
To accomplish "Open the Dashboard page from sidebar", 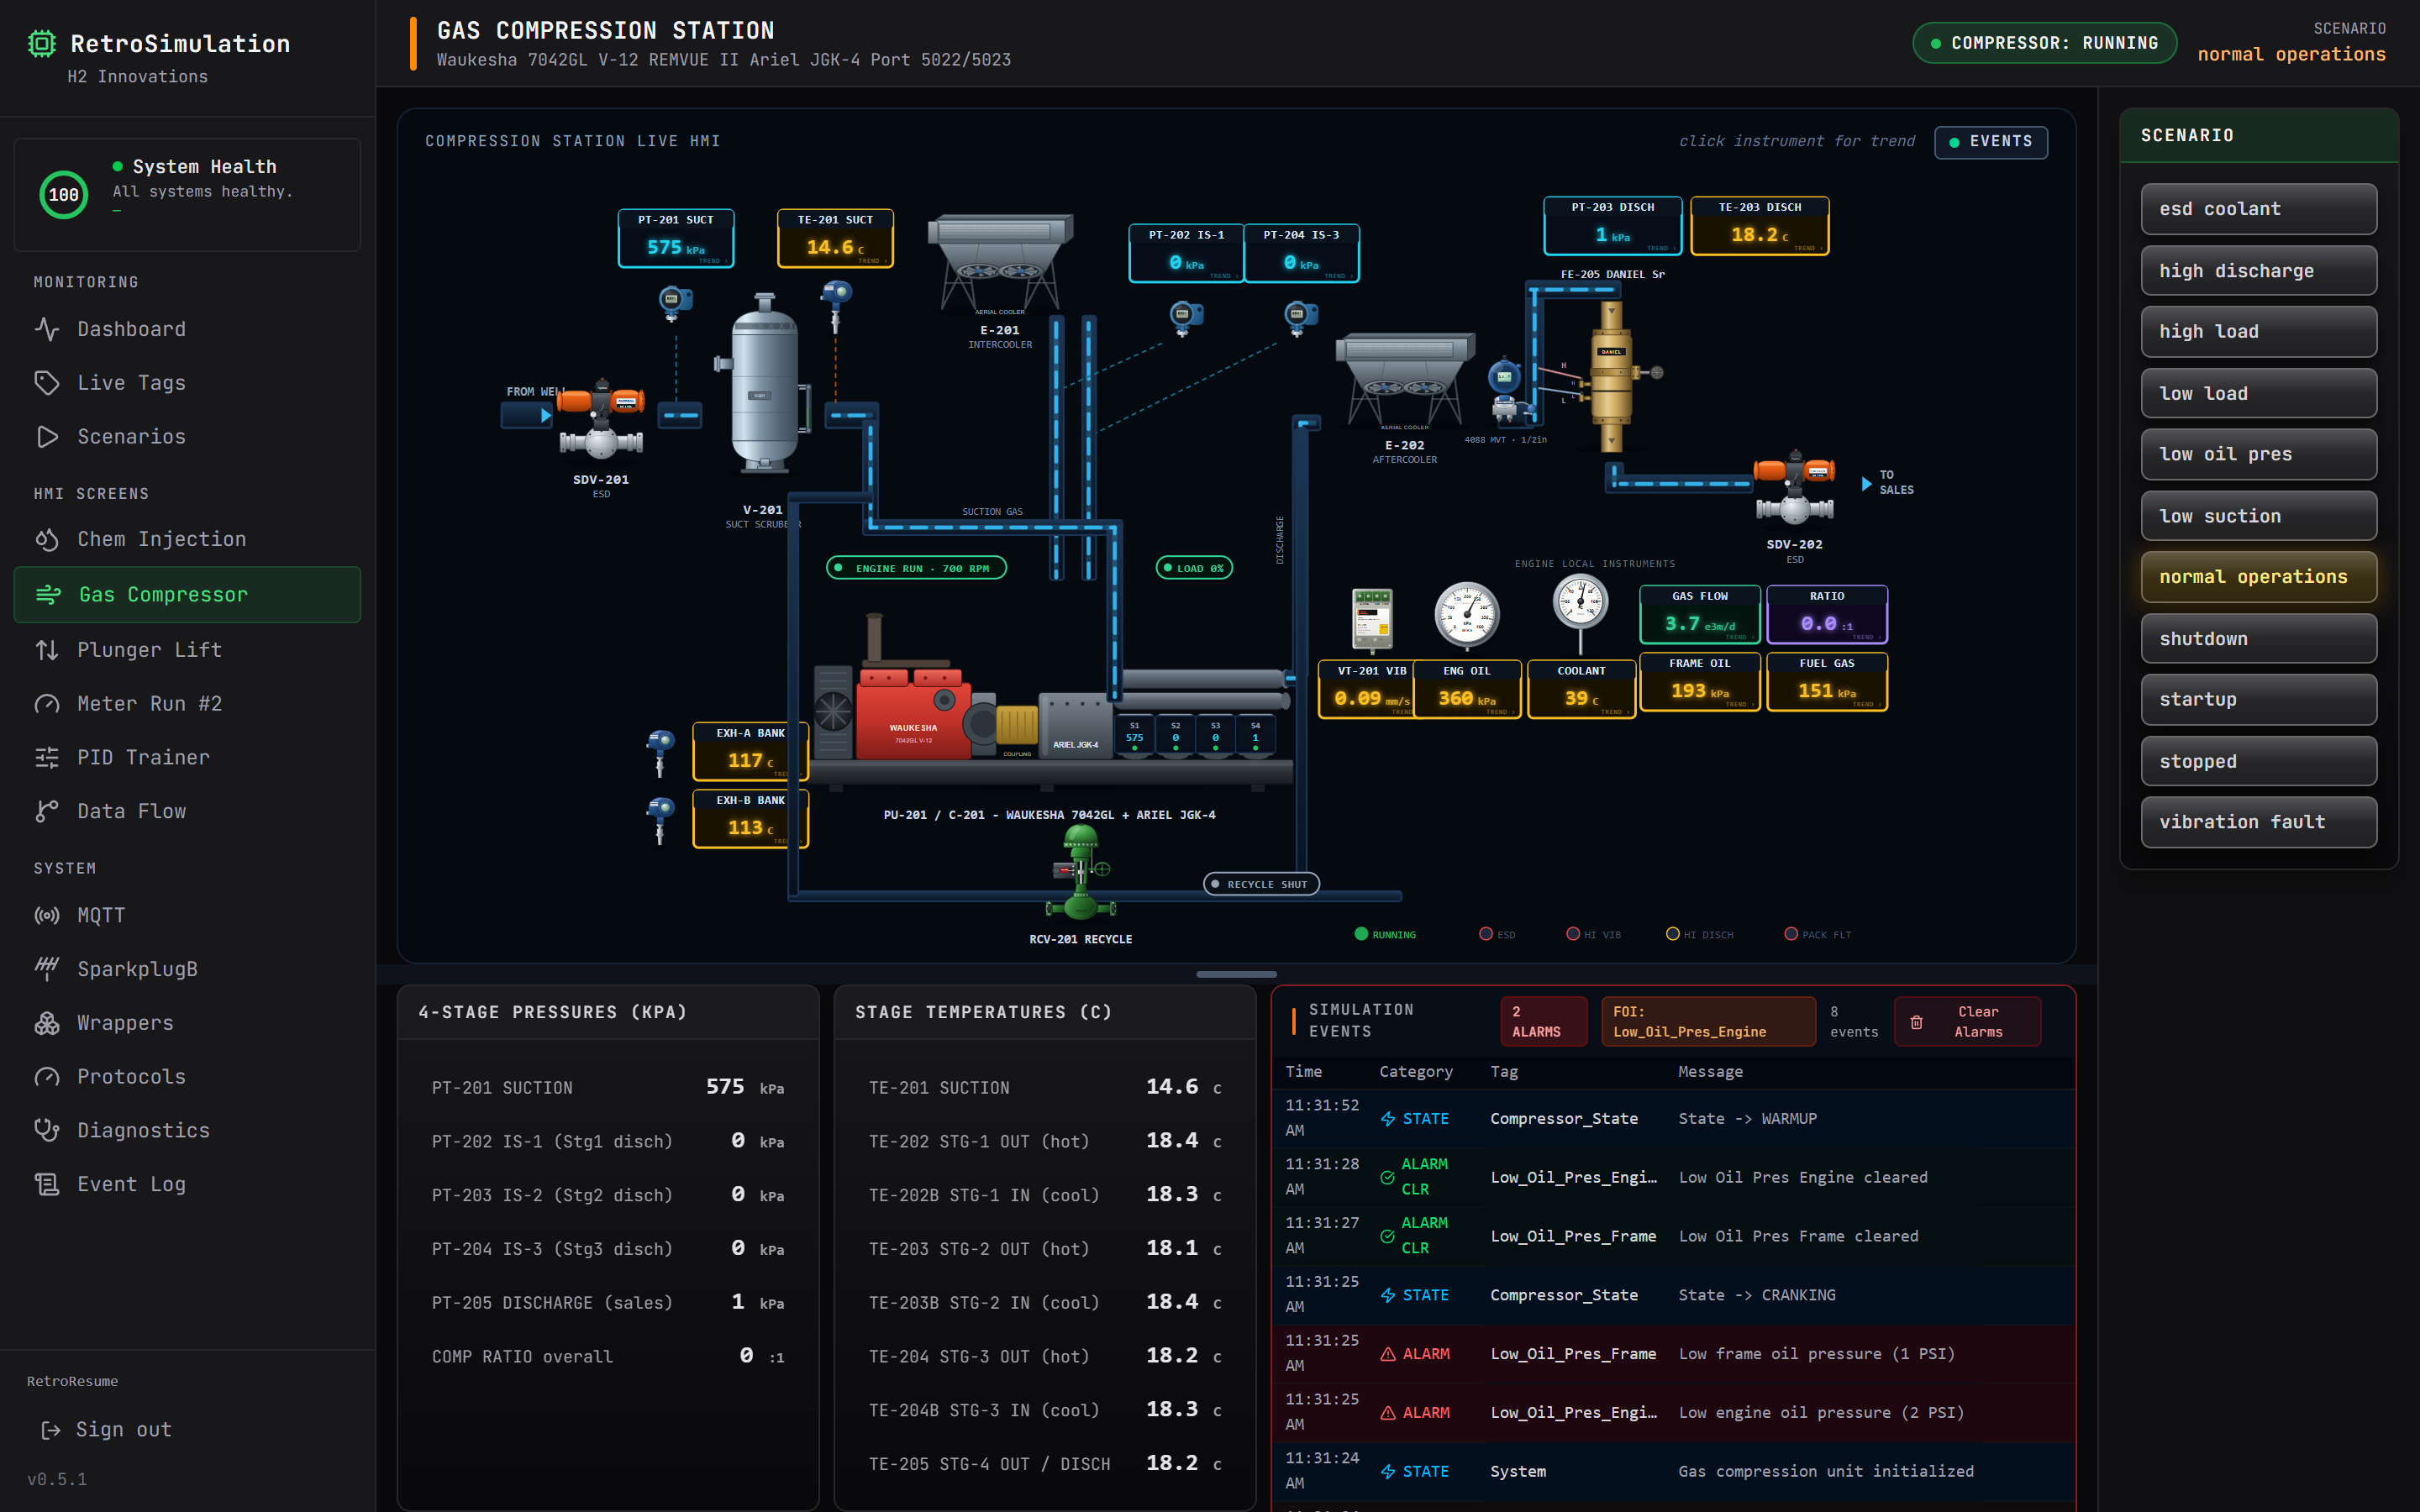I will coord(187,329).
